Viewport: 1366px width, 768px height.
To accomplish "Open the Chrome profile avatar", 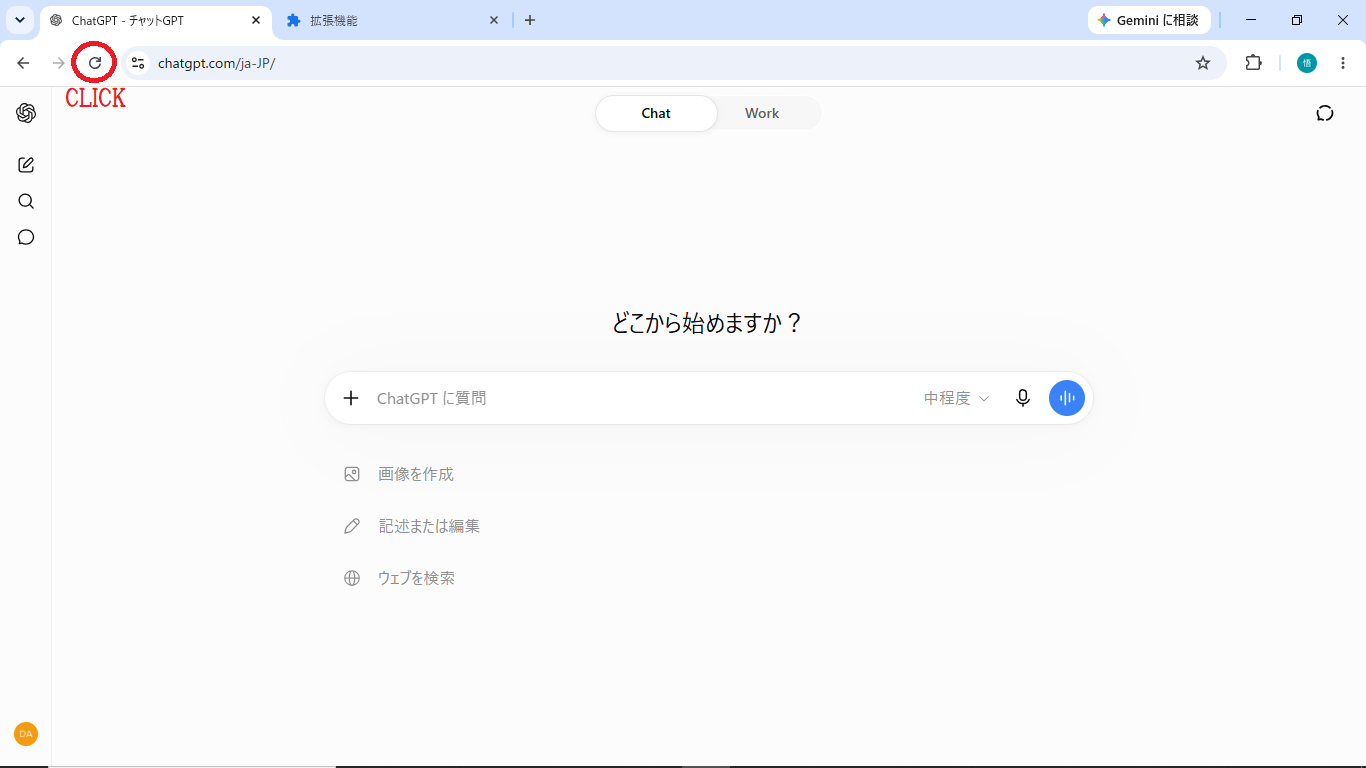I will tap(1306, 63).
